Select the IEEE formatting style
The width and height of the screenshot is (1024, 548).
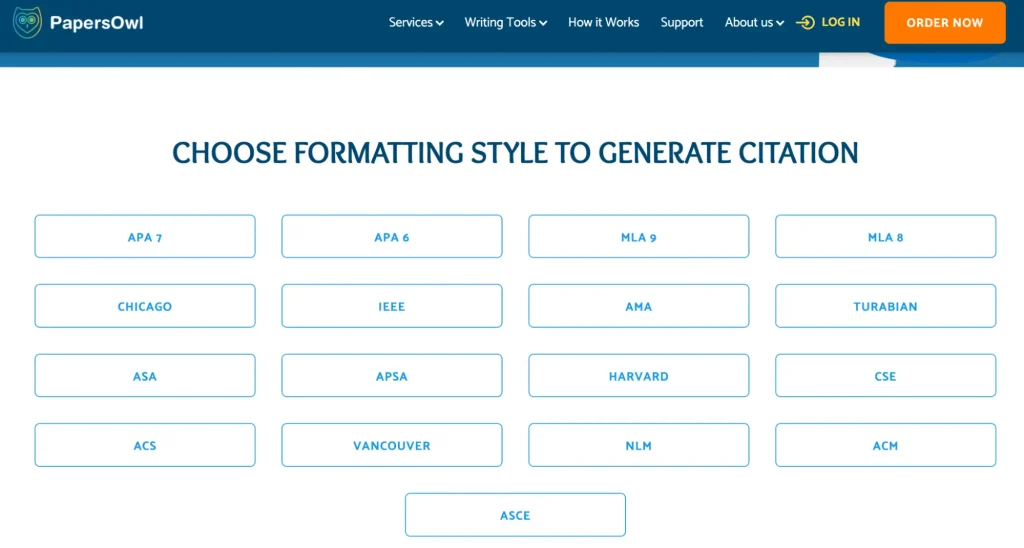[x=392, y=306]
